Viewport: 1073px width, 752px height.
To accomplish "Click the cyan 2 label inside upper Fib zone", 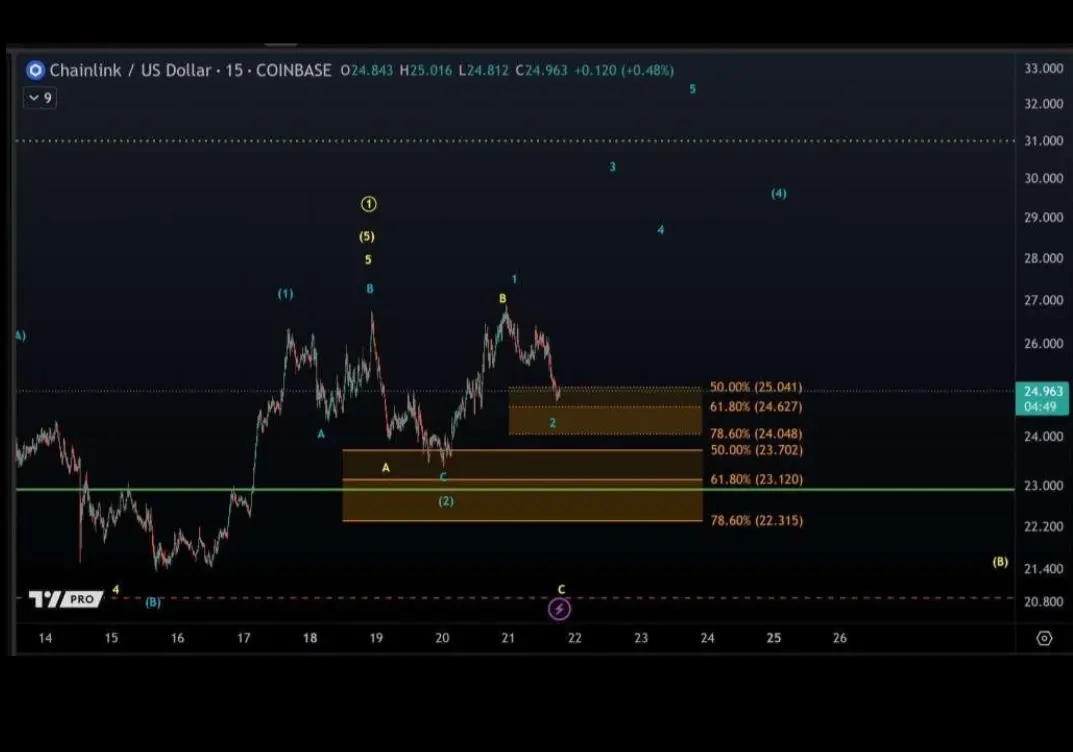I will tap(553, 423).
